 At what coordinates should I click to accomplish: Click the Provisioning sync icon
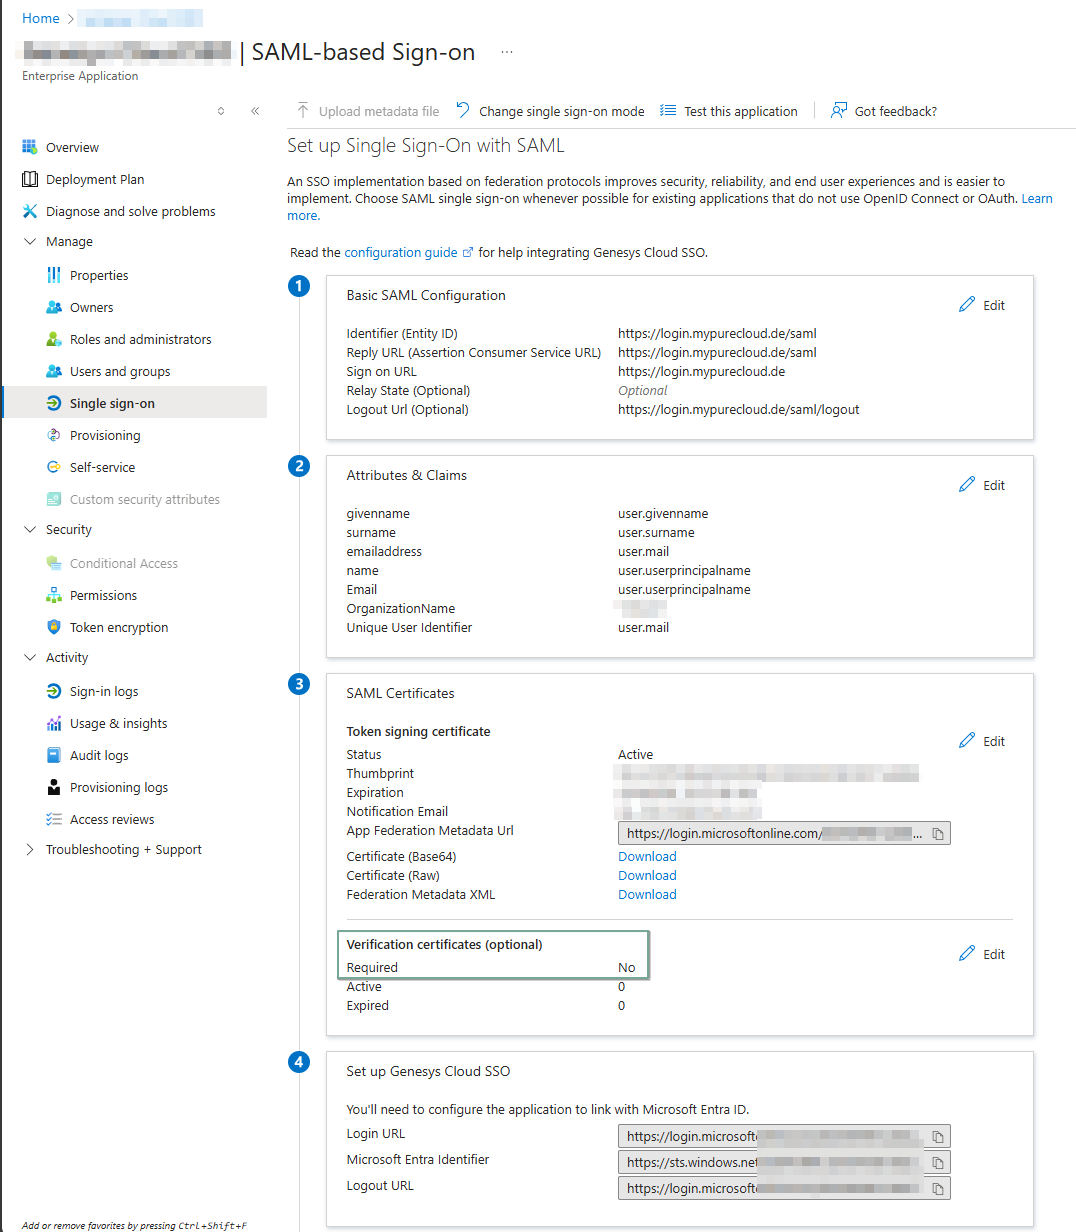click(x=54, y=435)
